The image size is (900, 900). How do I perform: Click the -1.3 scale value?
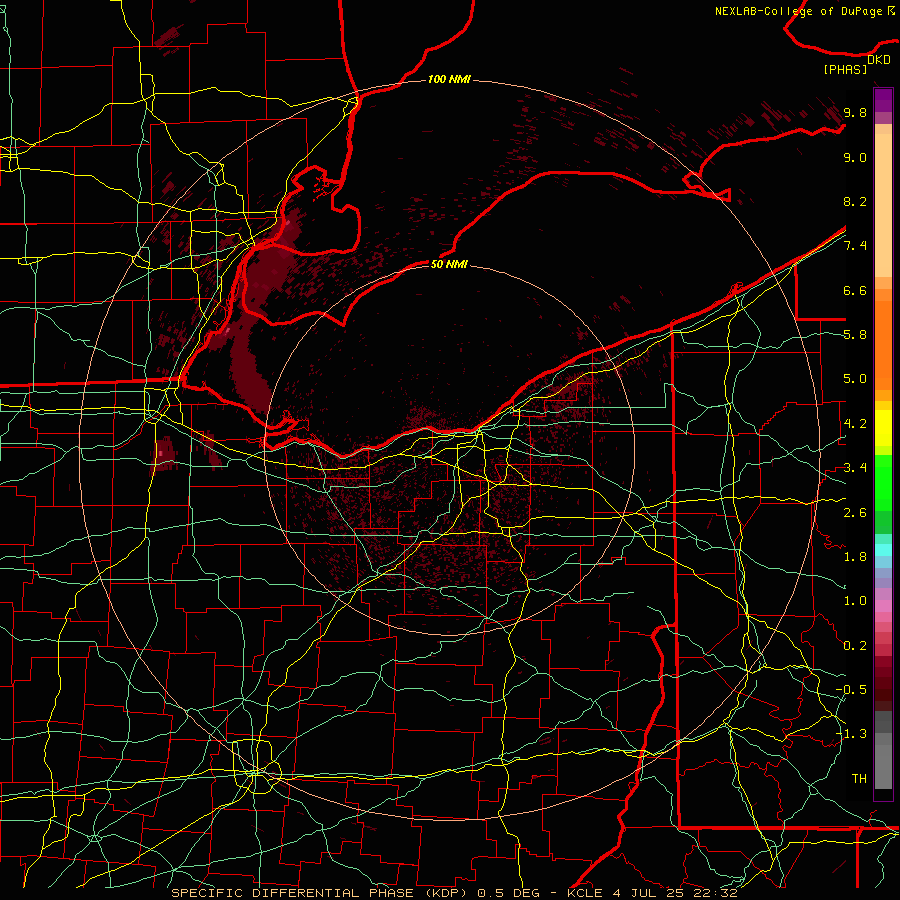pos(851,734)
